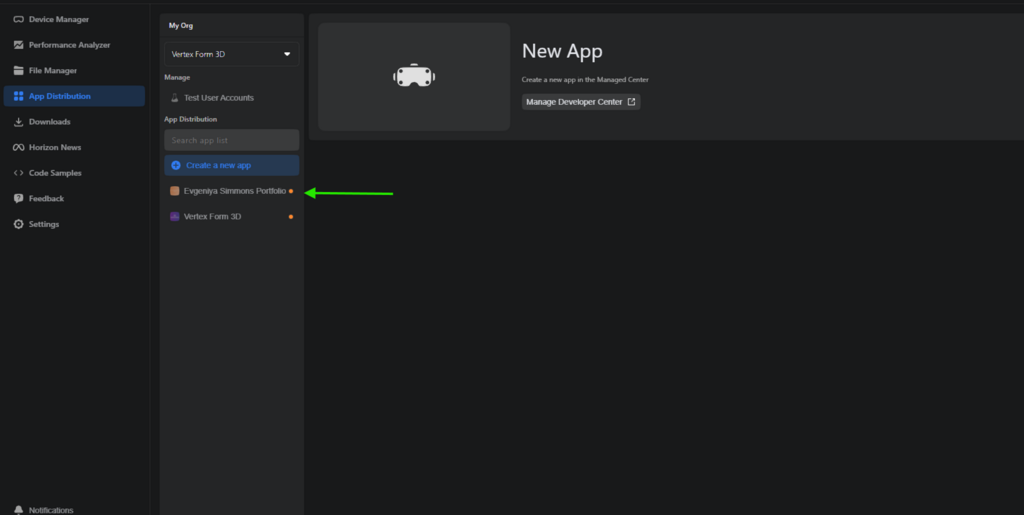
Task: Open Notifications bell at bottom left
Action: pyautogui.click(x=18, y=510)
